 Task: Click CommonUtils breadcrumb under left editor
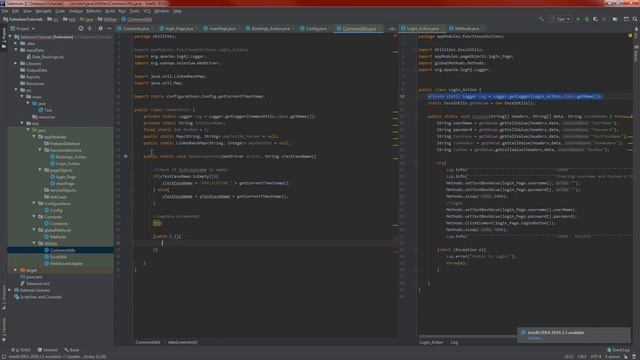tap(148, 342)
